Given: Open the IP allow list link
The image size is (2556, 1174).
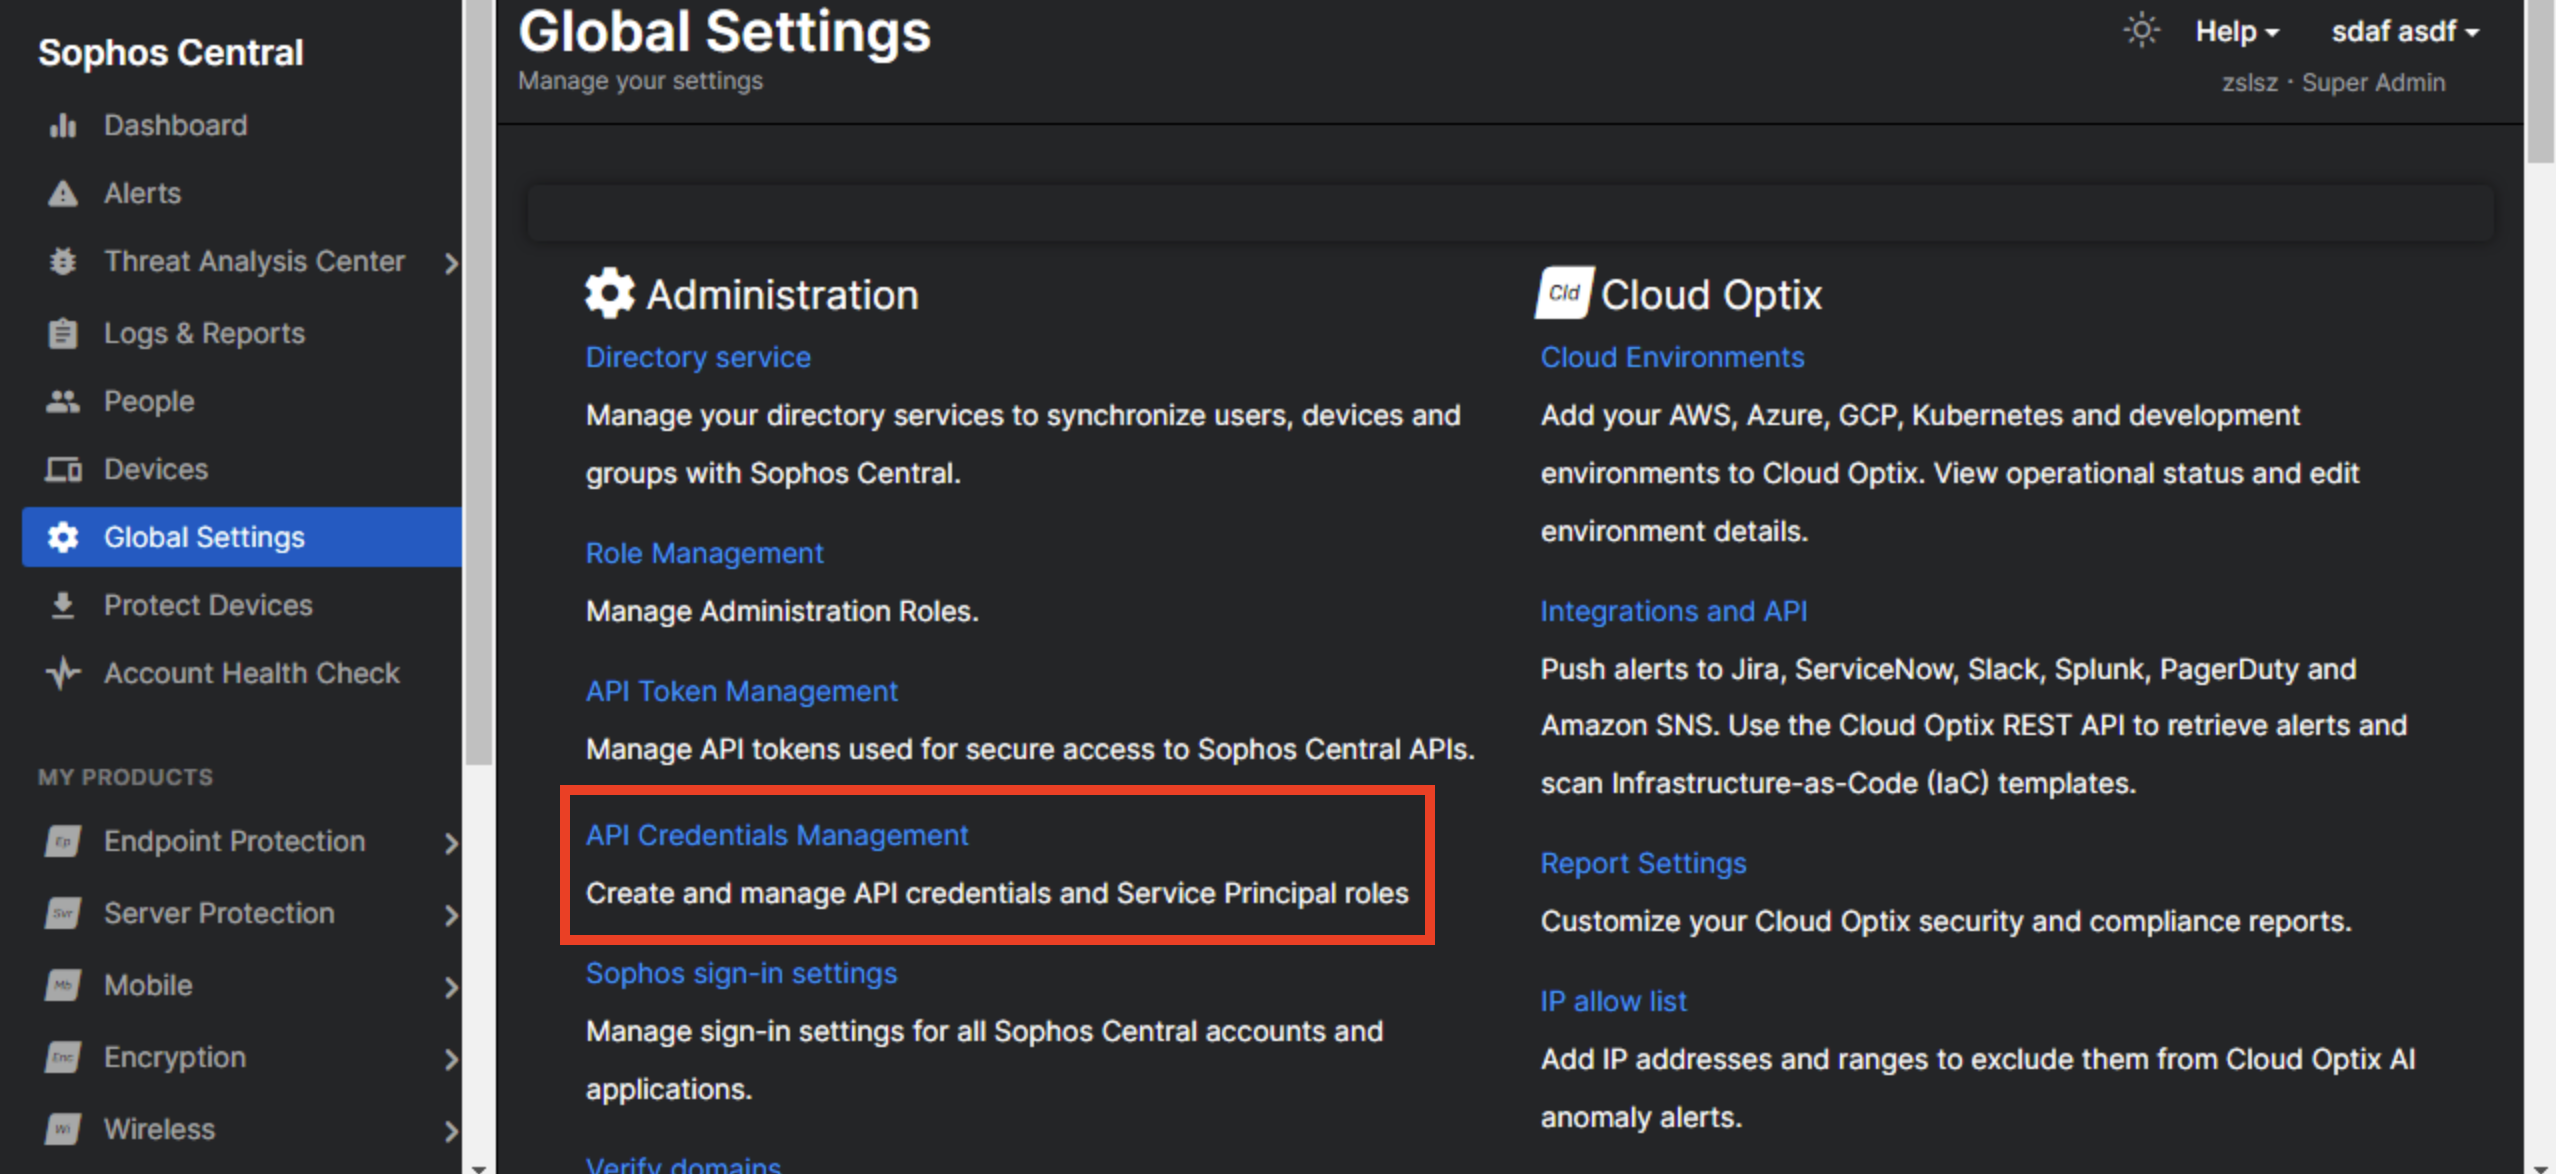Looking at the screenshot, I should (1613, 1001).
